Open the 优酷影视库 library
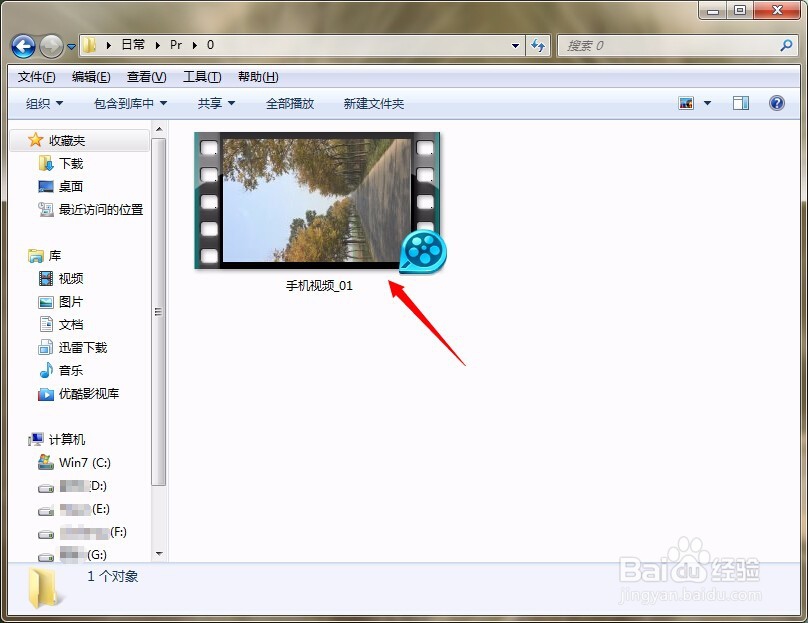 (89, 393)
